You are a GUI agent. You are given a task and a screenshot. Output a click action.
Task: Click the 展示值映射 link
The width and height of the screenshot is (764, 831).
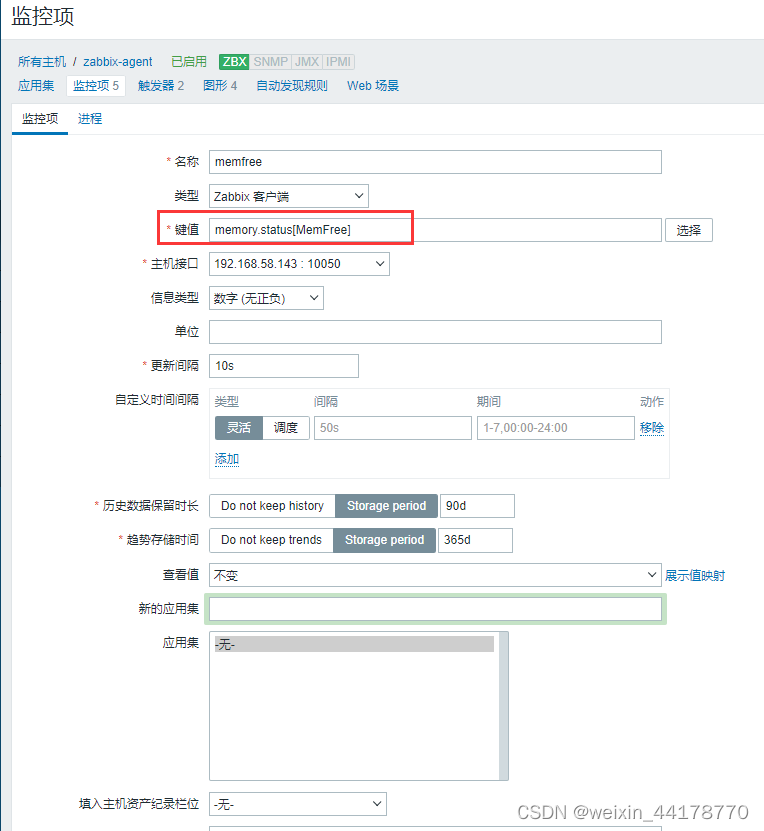(695, 576)
